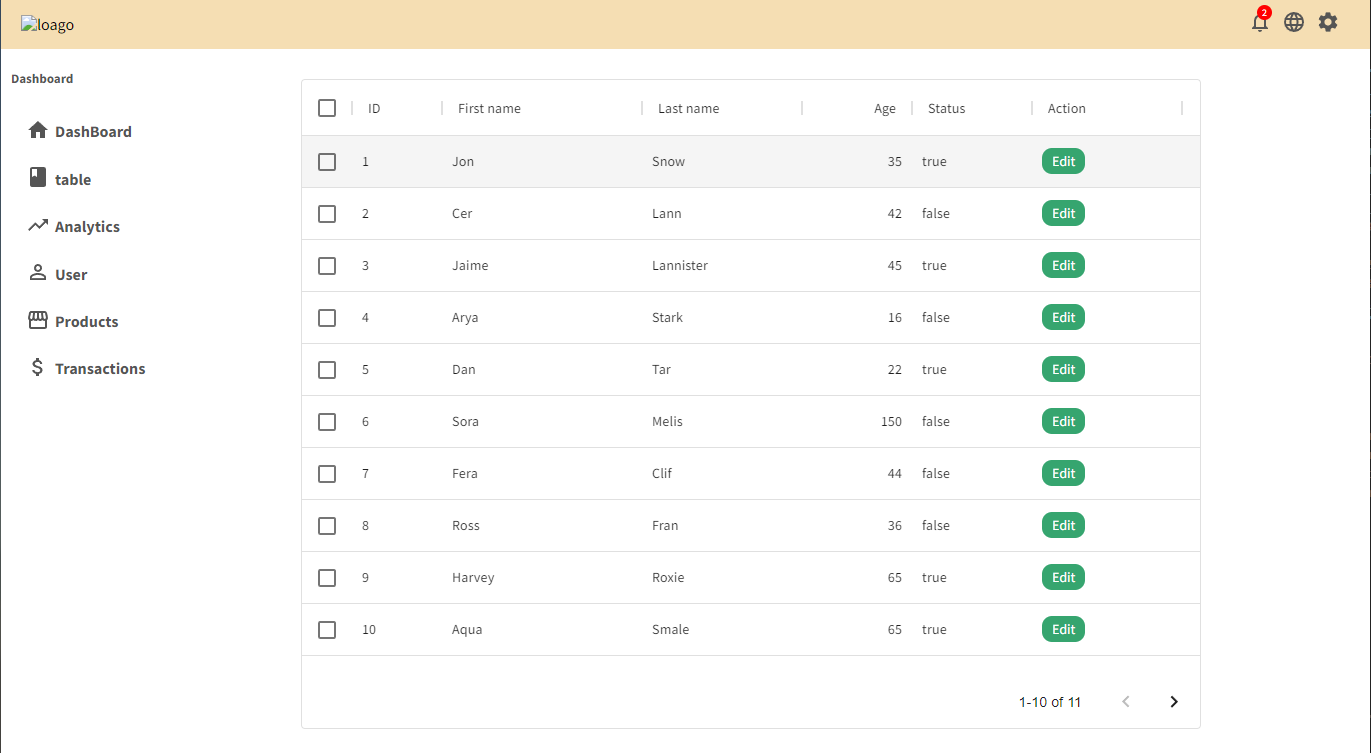Edit the row for Sora Melis
Viewport: 1371px width, 753px height.
(1063, 421)
